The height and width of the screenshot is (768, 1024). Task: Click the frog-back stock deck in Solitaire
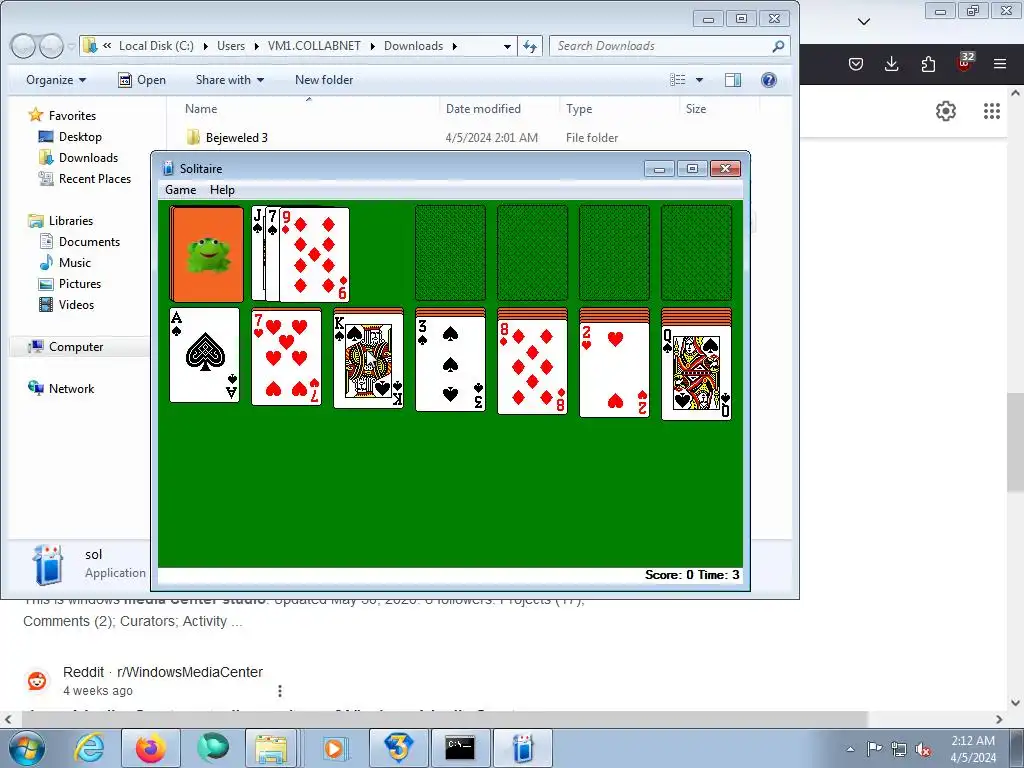[206, 254]
